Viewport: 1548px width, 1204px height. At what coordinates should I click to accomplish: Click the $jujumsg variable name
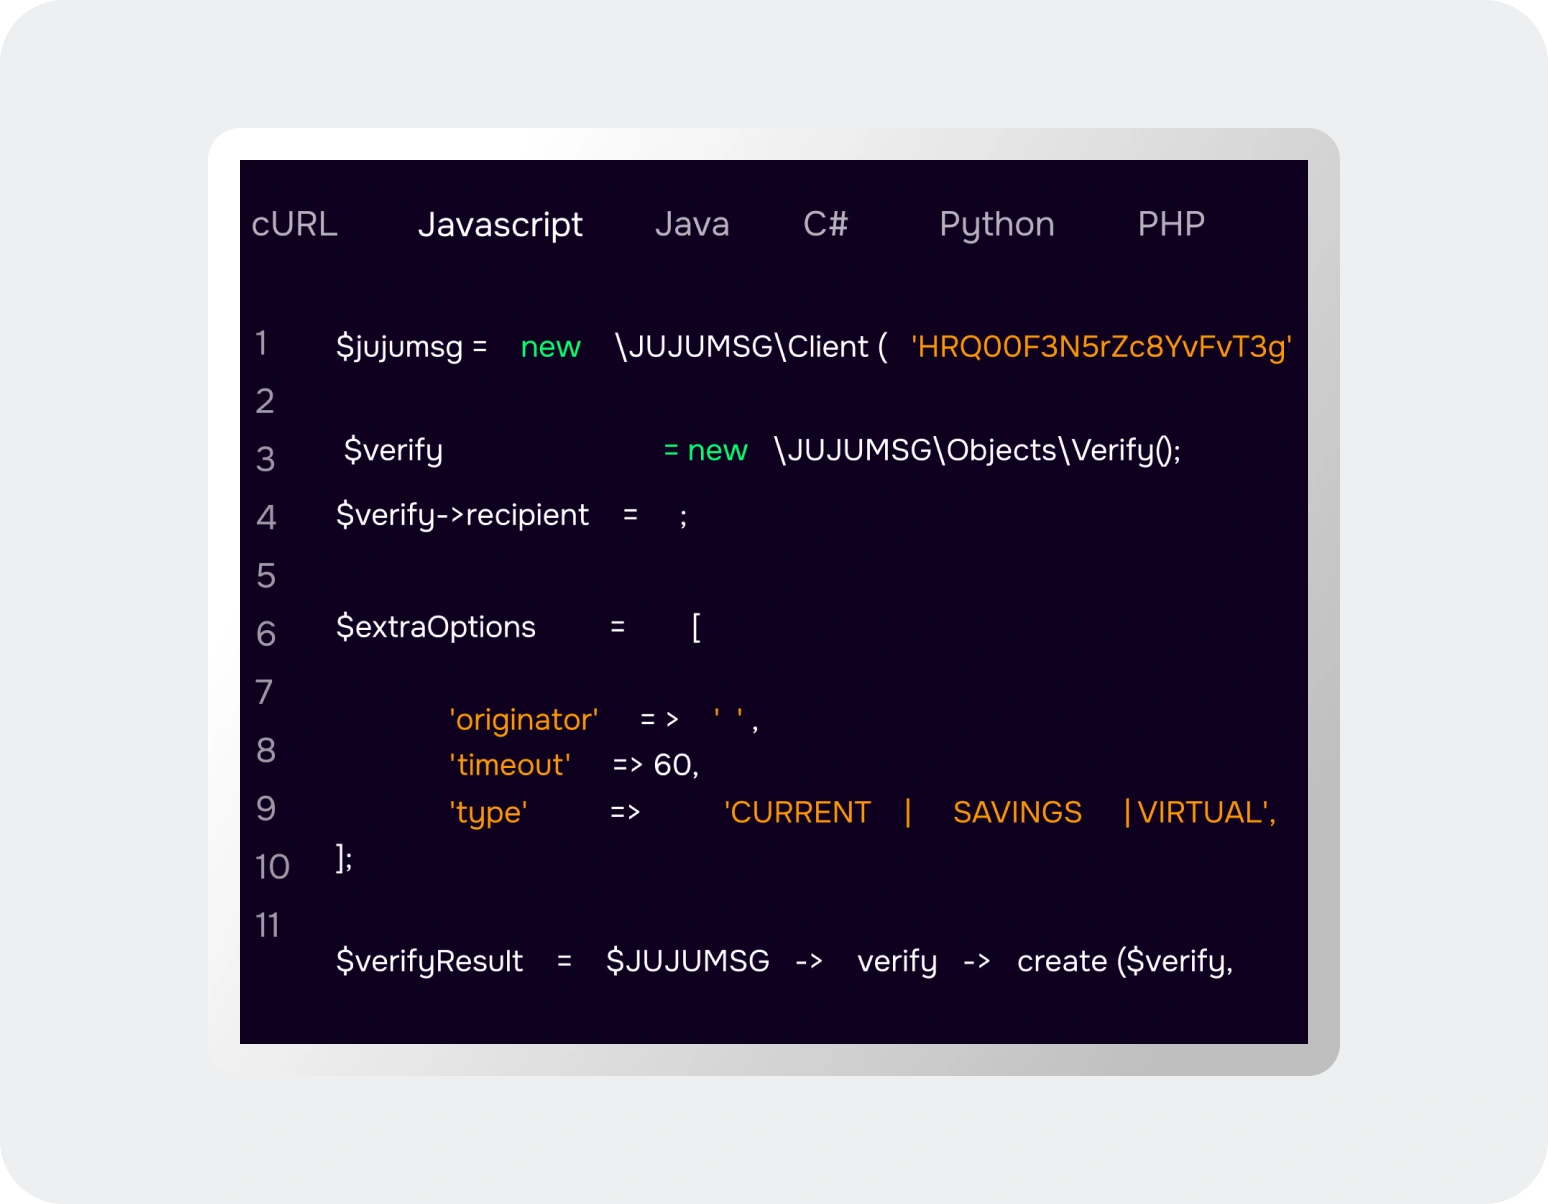[x=399, y=347]
